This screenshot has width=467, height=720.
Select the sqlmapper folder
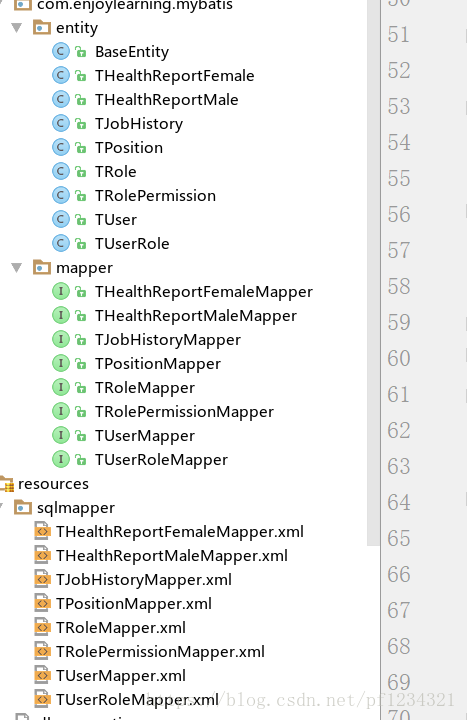coord(76,508)
